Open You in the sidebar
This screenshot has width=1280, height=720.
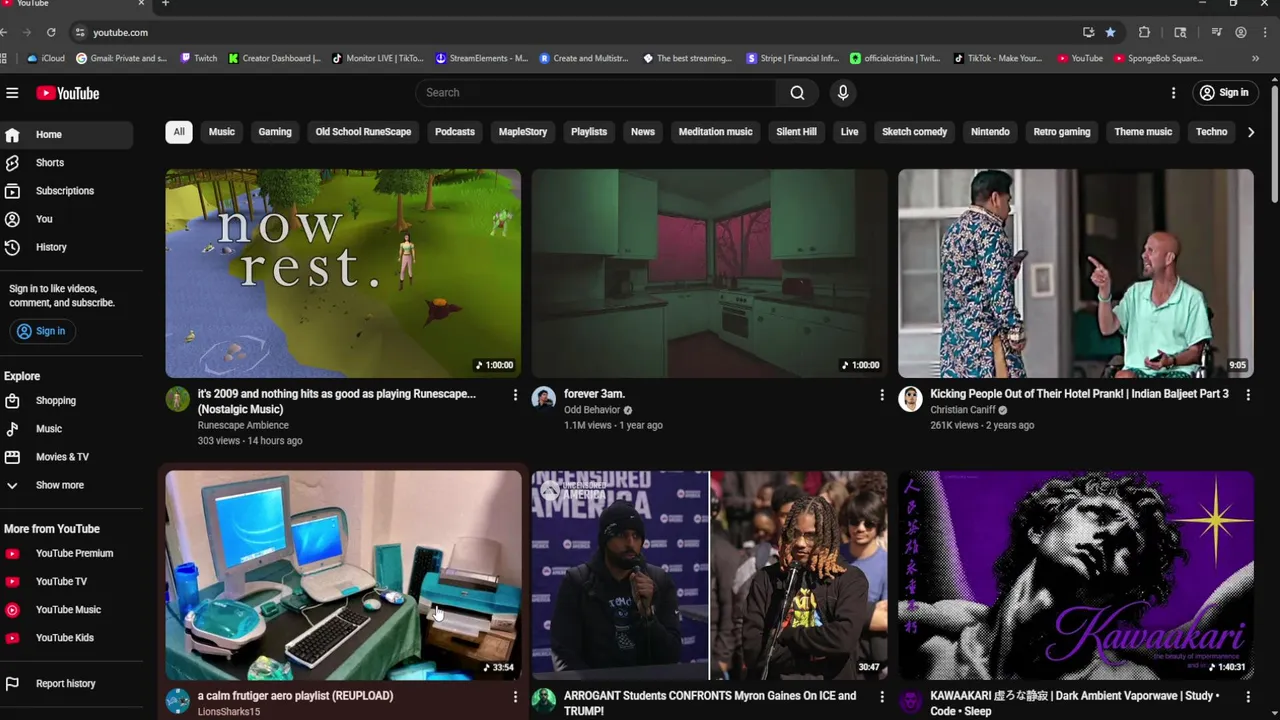pyautogui.click(x=66, y=219)
